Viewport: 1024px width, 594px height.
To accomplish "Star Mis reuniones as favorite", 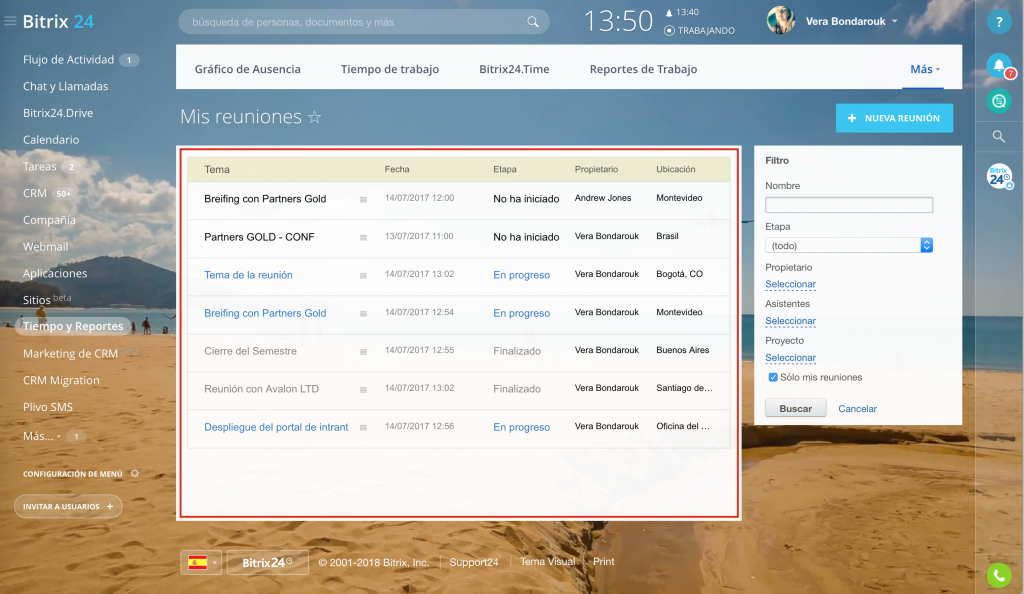I will tap(314, 117).
